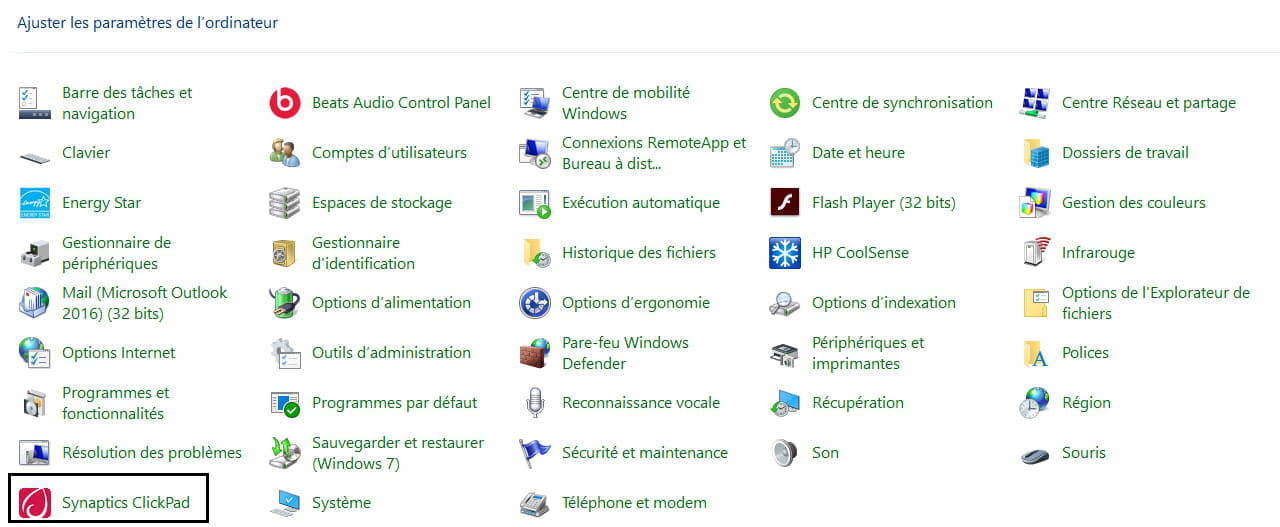Screen dimensions: 1280x527
Task: Click the Système link
Action: (341, 503)
